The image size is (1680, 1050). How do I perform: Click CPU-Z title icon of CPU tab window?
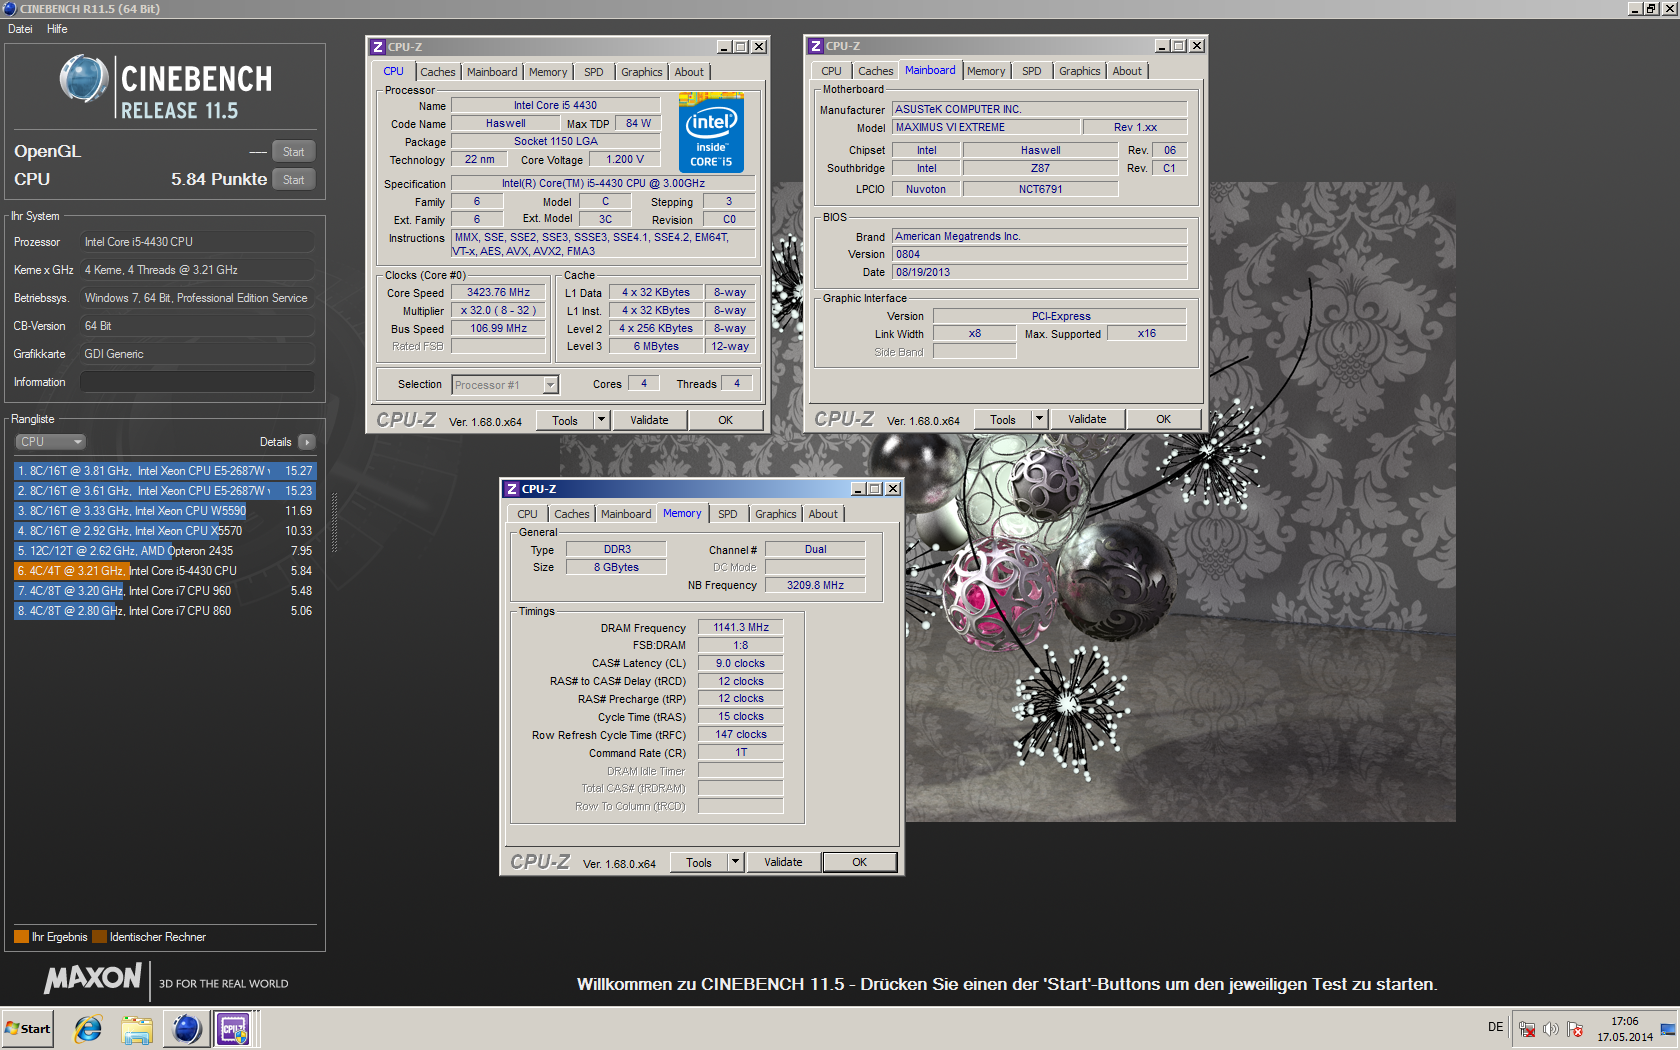coord(378,47)
